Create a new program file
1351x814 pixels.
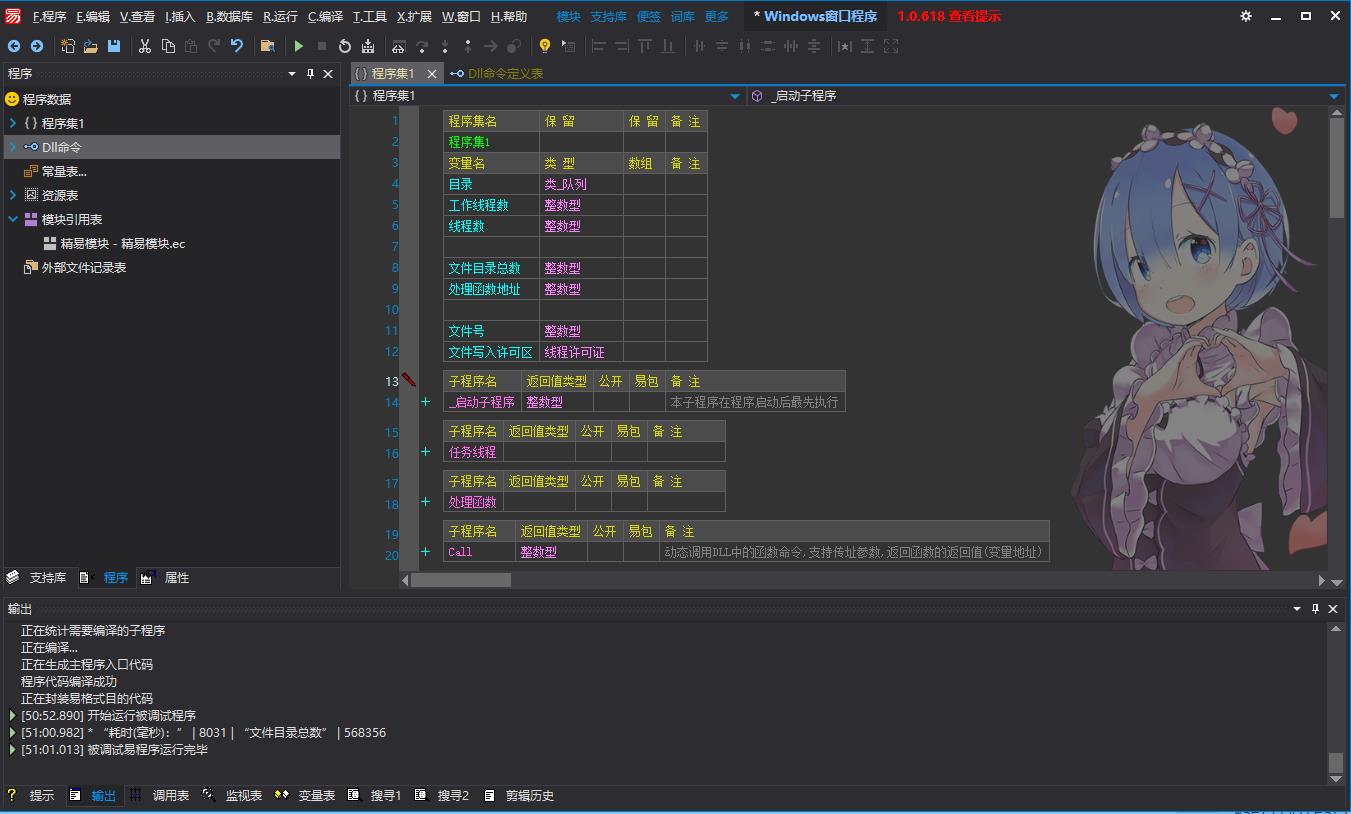[68, 46]
